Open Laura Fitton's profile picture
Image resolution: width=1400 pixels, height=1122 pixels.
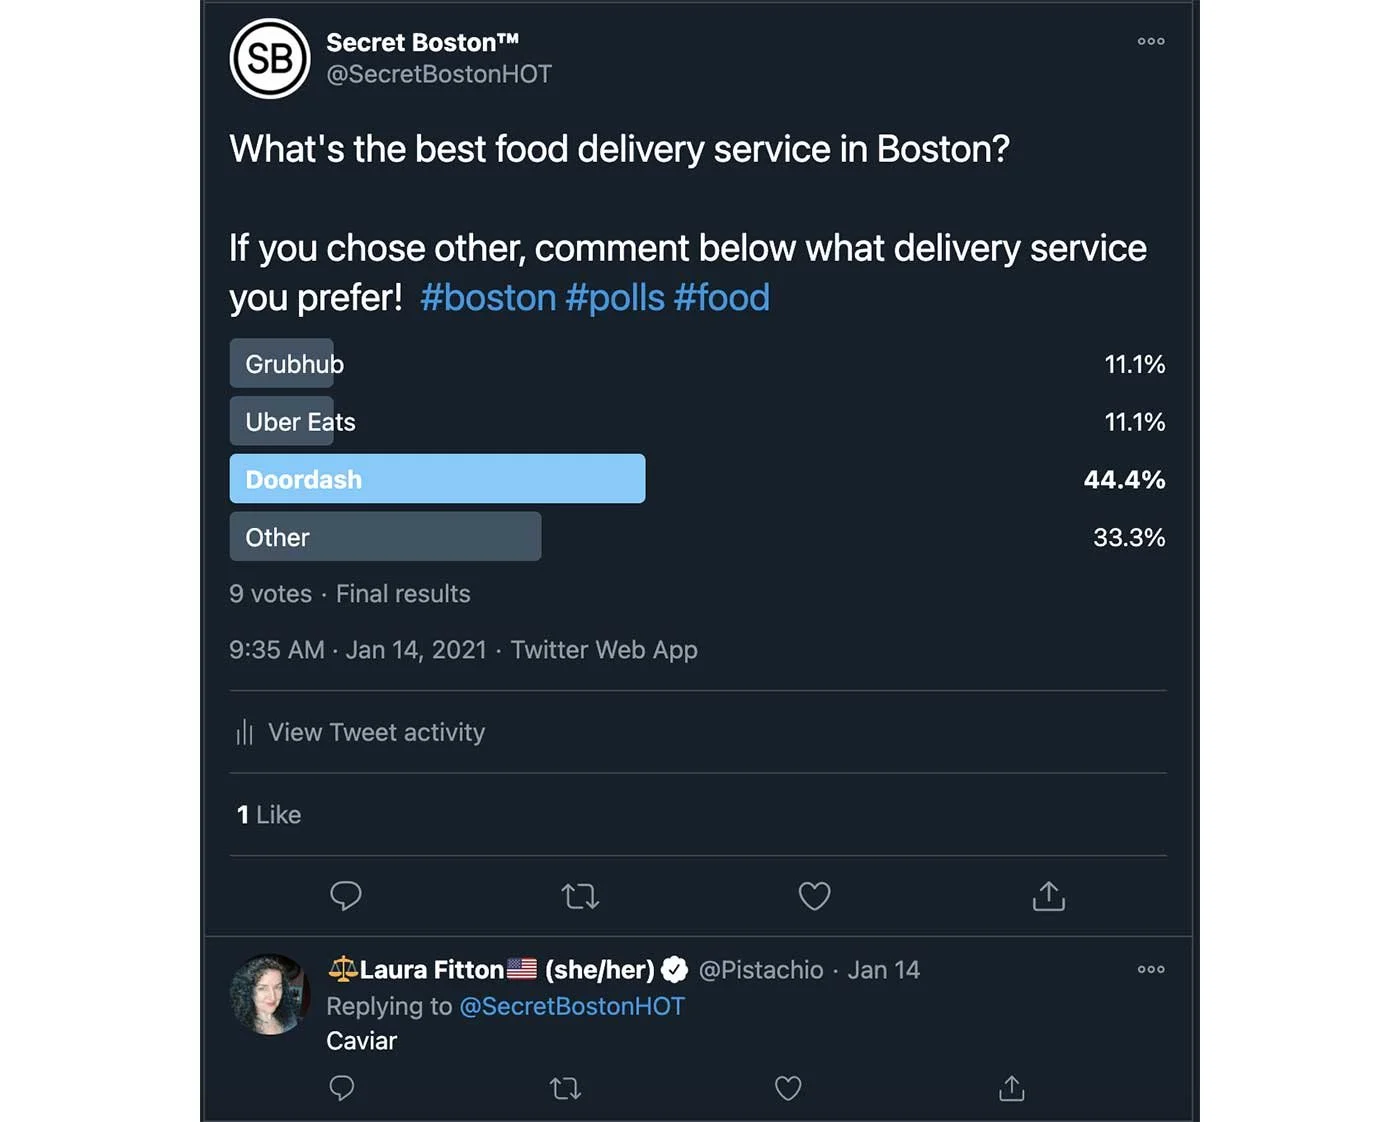click(269, 994)
